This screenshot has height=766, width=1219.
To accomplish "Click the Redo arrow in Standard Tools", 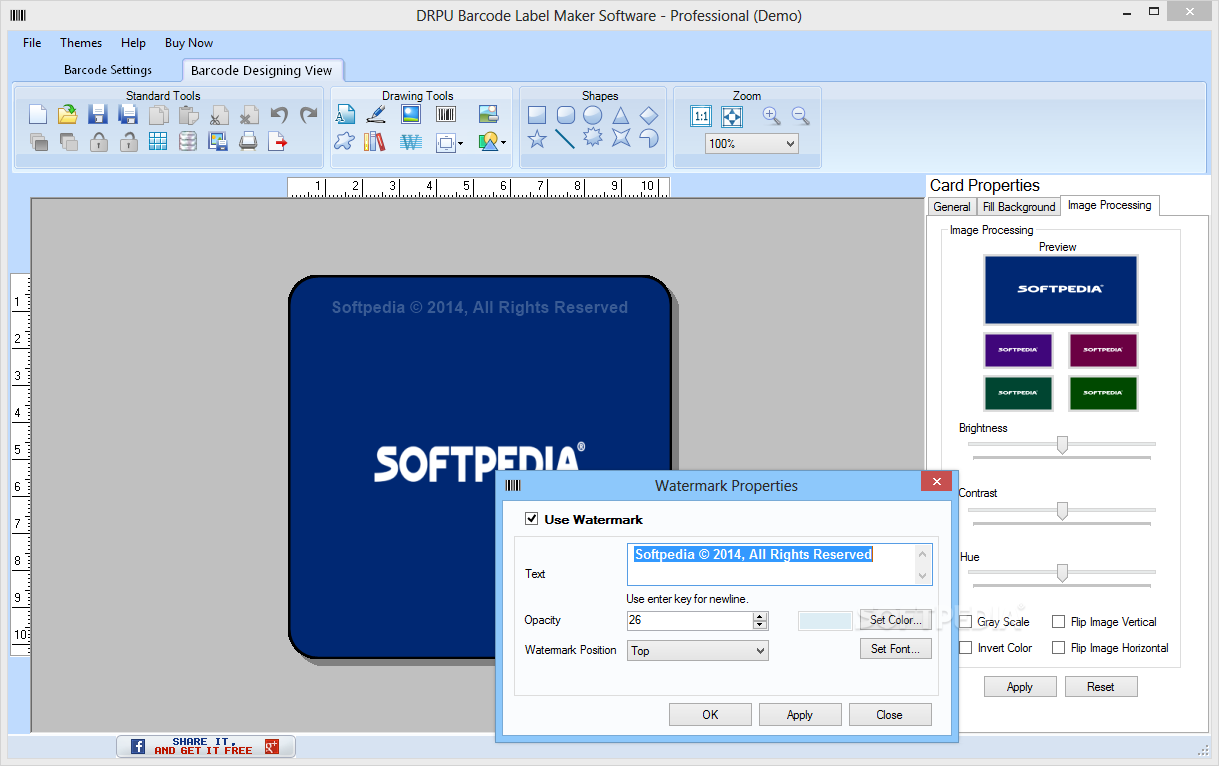I will point(309,115).
